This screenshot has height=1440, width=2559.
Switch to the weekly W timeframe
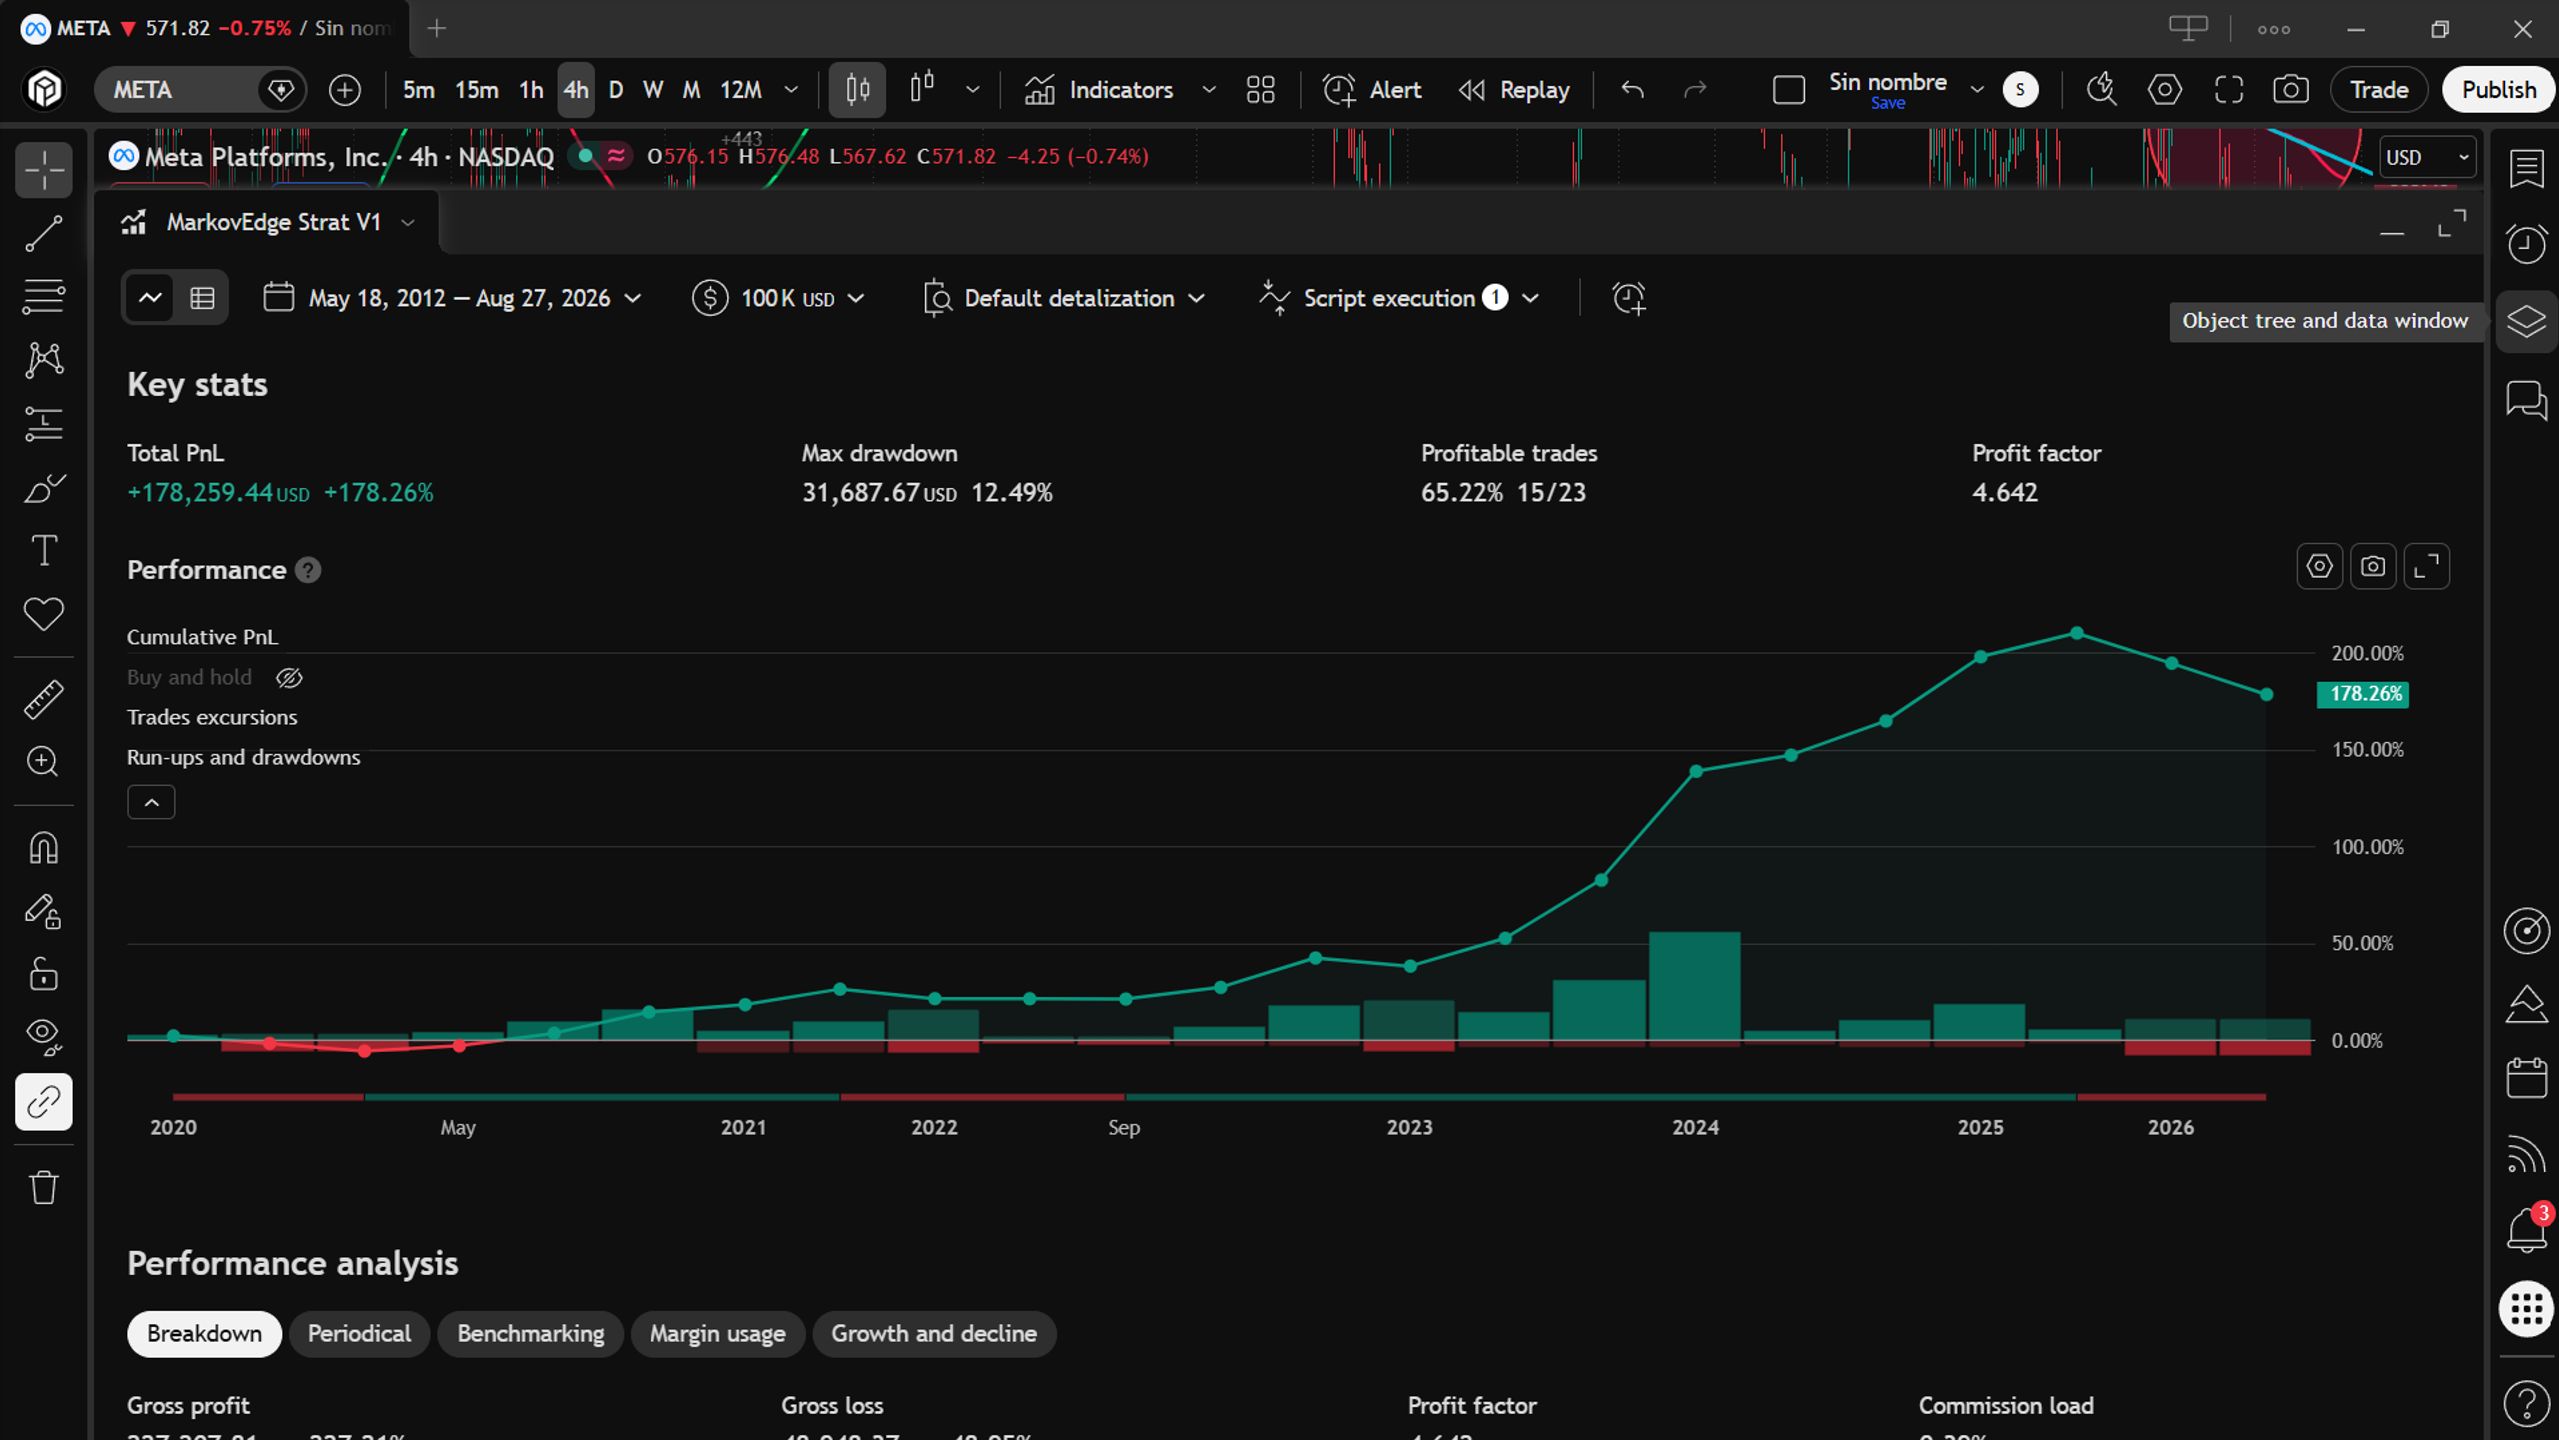coord(653,90)
